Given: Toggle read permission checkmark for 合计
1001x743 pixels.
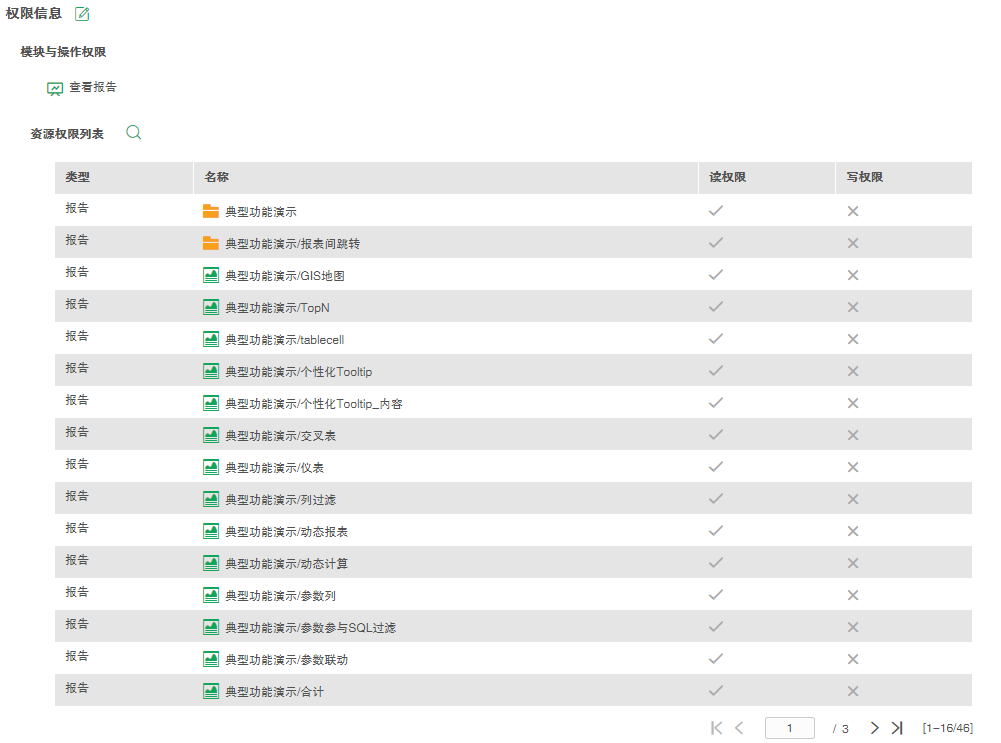Looking at the screenshot, I should [x=715, y=691].
